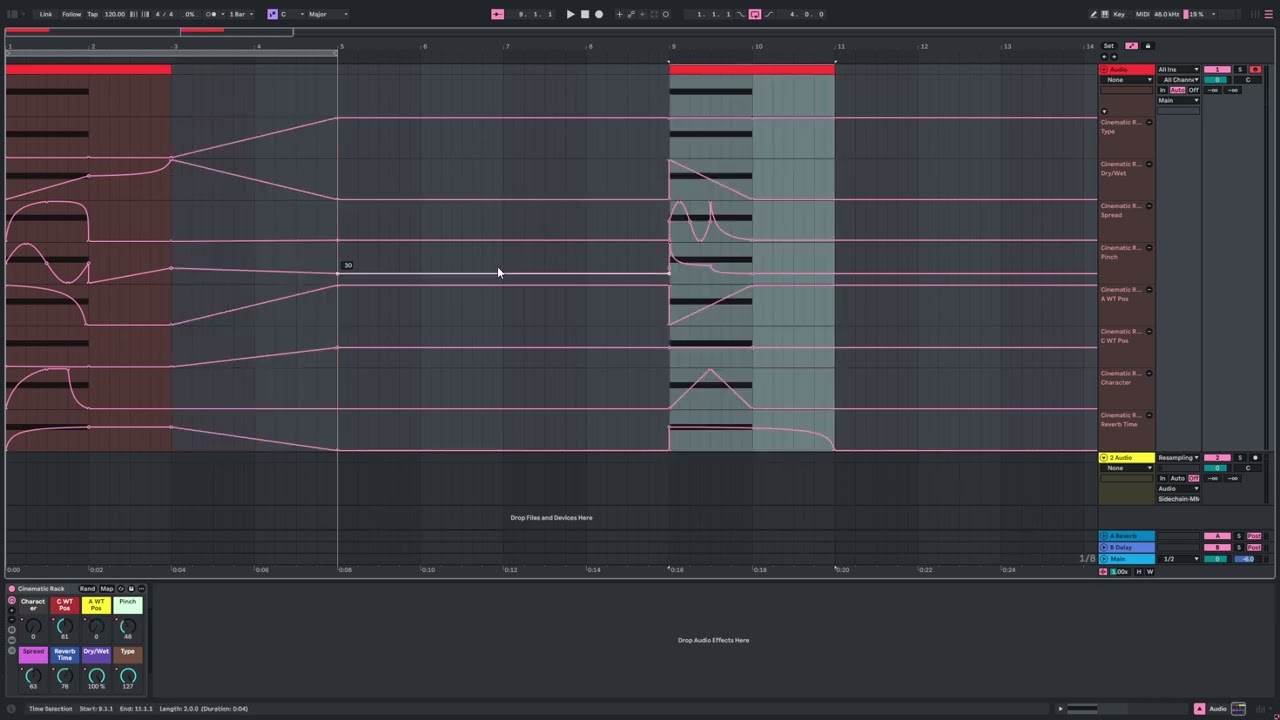The height and width of the screenshot is (720, 1280).
Task: Go to next locator arrow
Action: pos(1112,57)
